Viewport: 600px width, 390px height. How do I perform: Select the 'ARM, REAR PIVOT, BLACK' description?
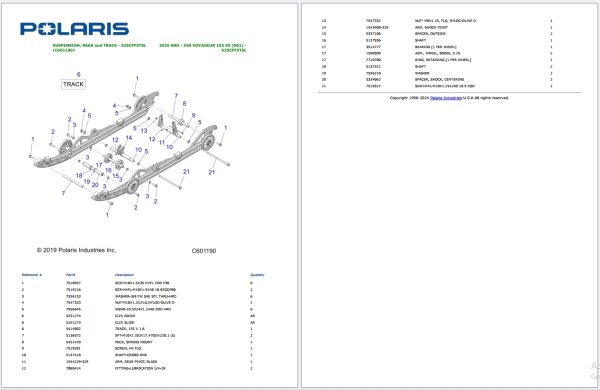pos(136,362)
